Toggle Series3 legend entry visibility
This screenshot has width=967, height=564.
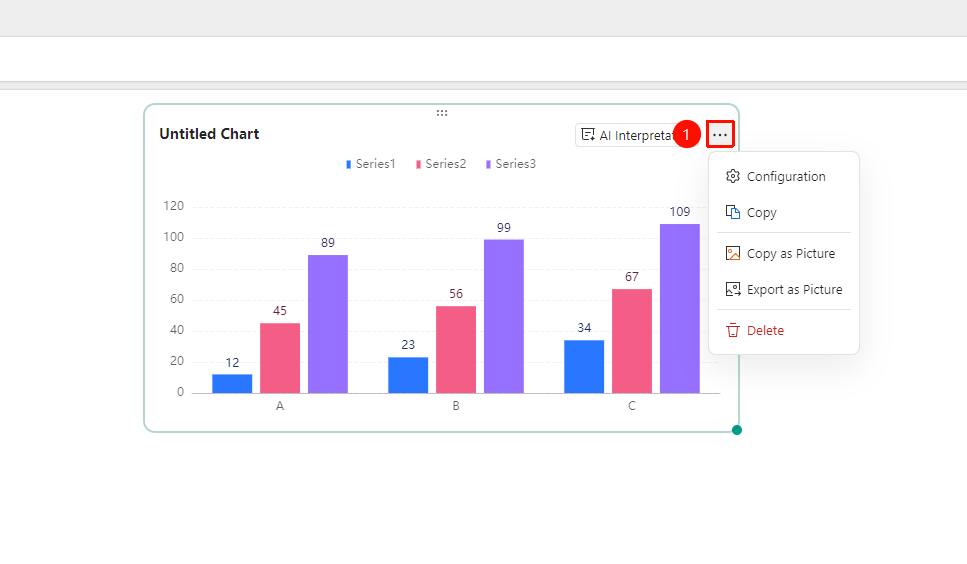510,164
